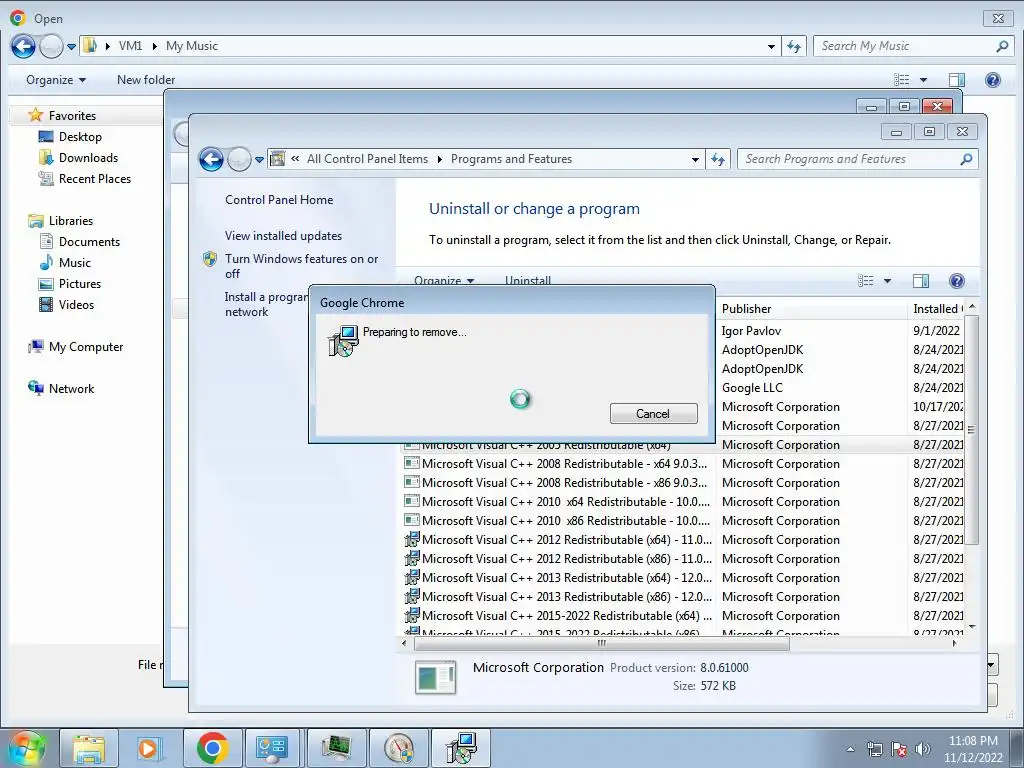Click Action Center flag in system tray
1024x768 pixels.
[899, 749]
